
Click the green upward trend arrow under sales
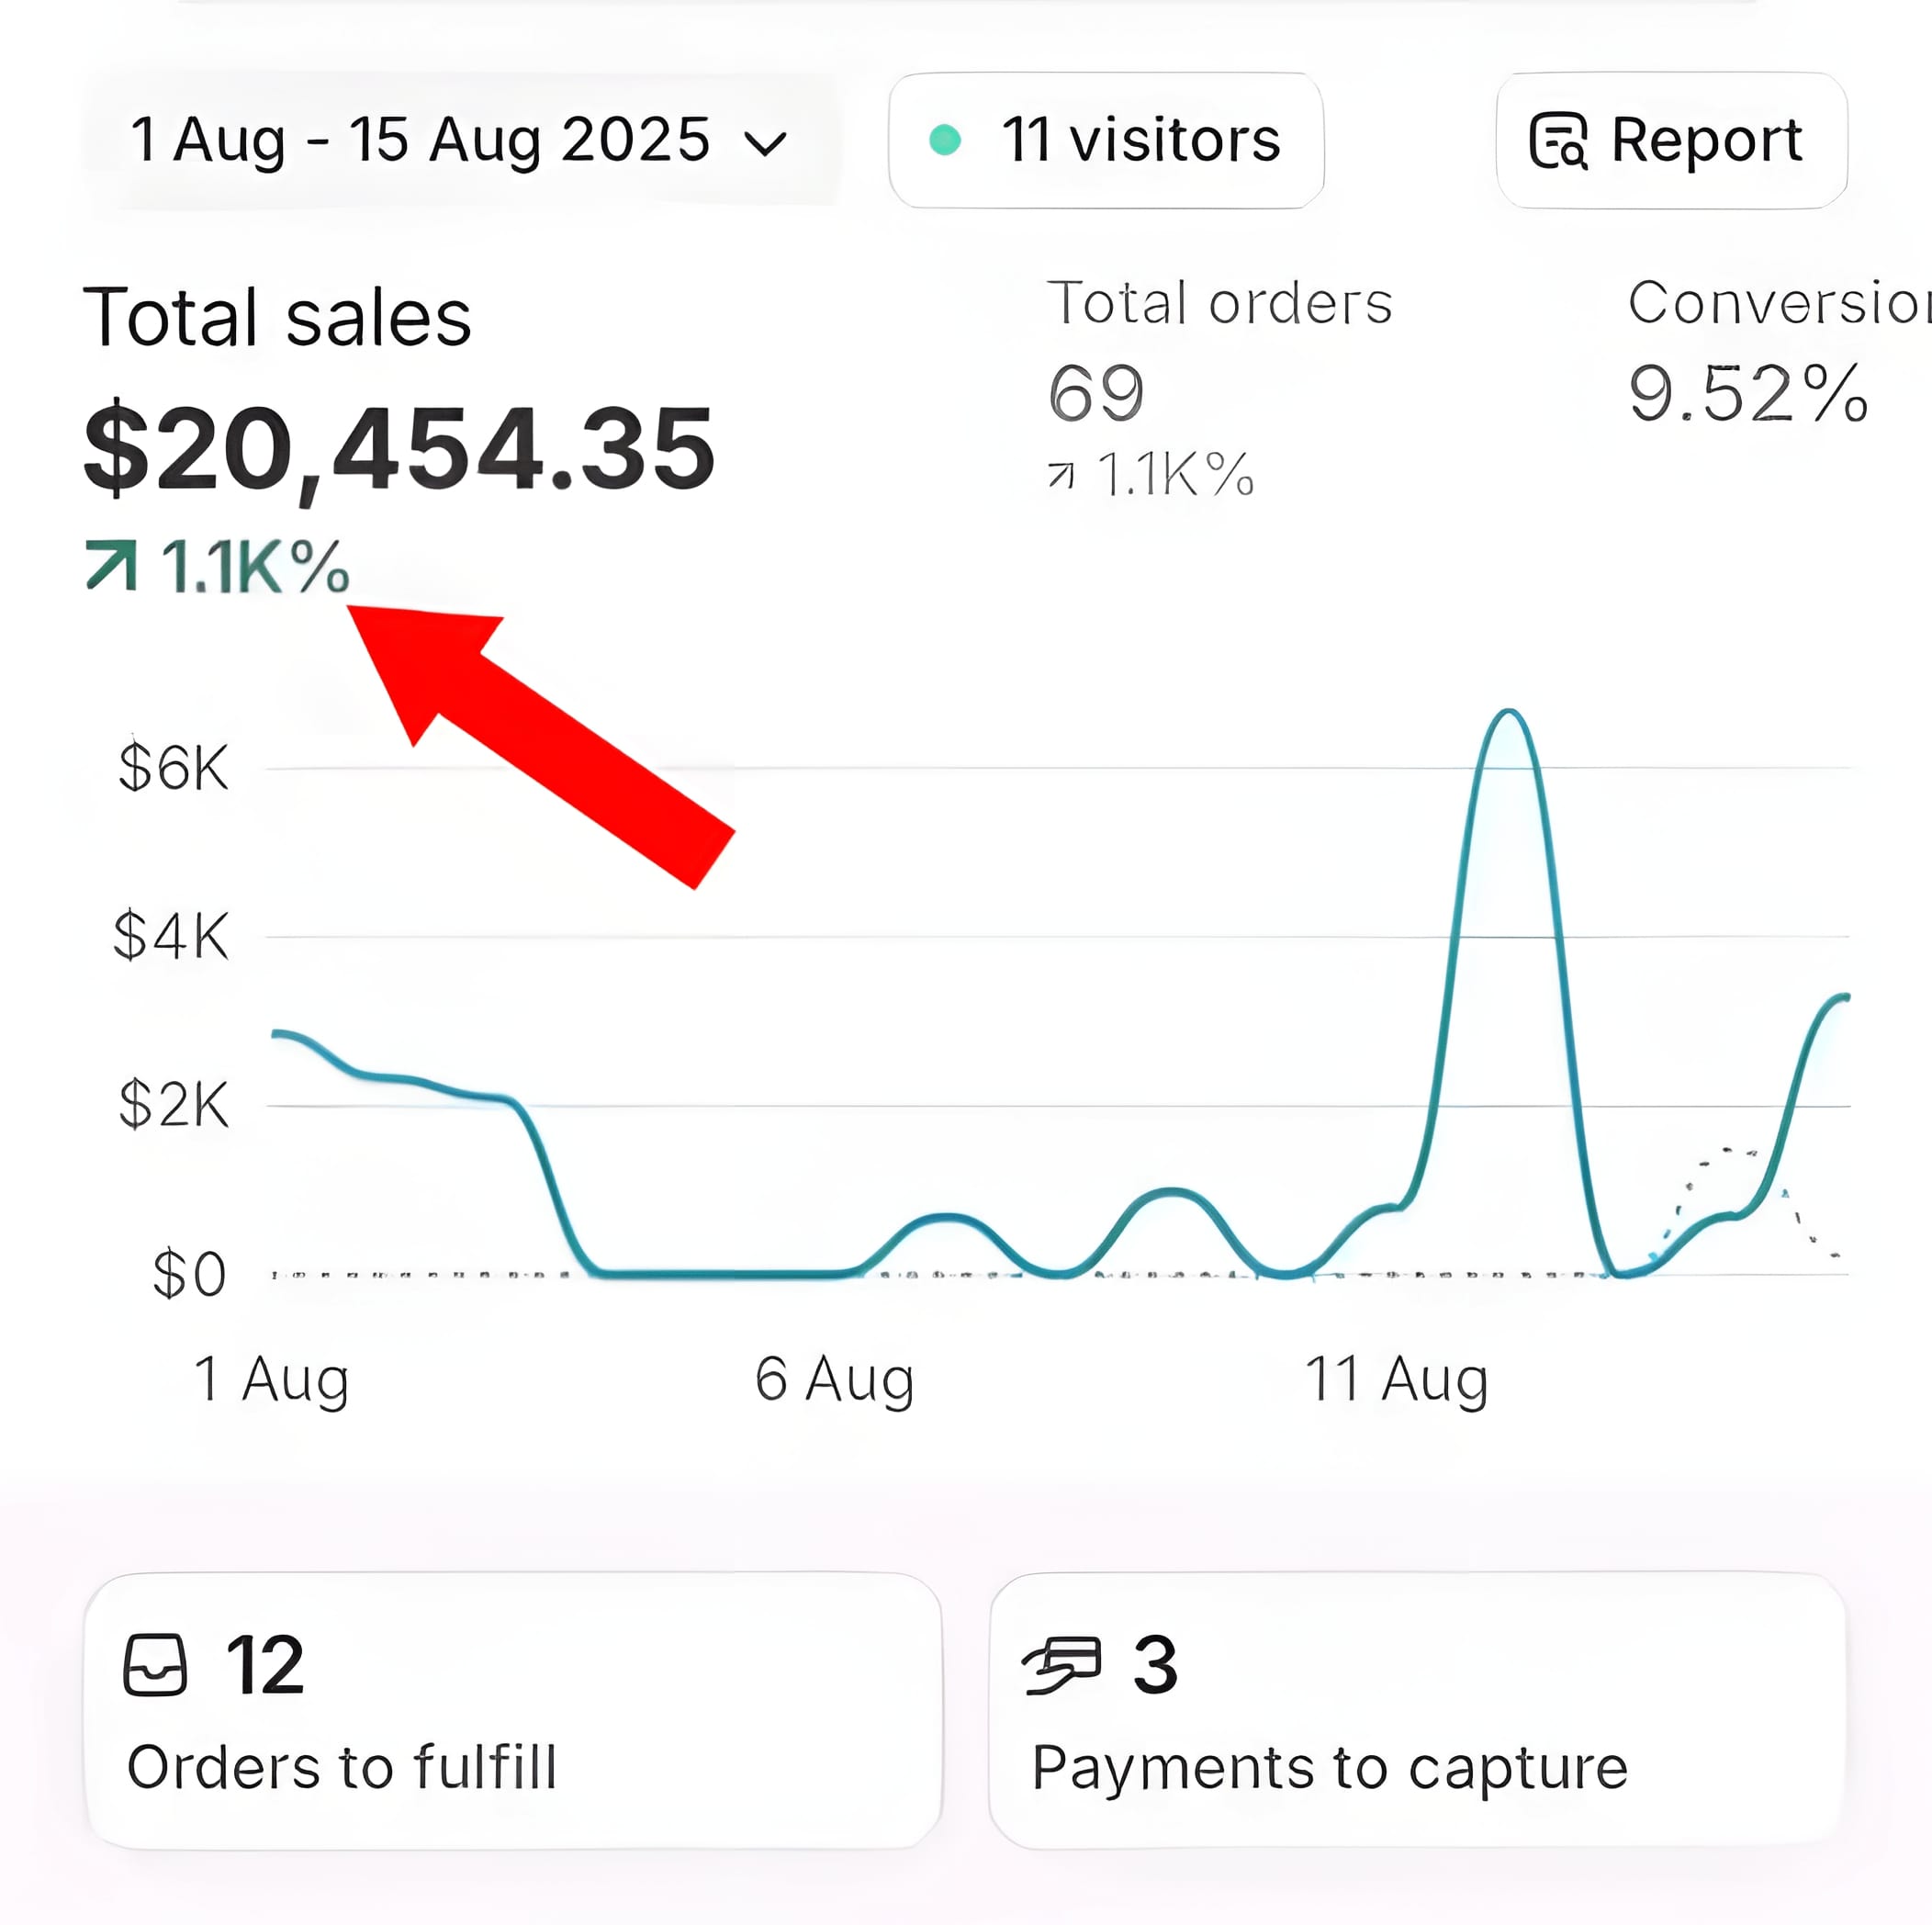click(110, 565)
